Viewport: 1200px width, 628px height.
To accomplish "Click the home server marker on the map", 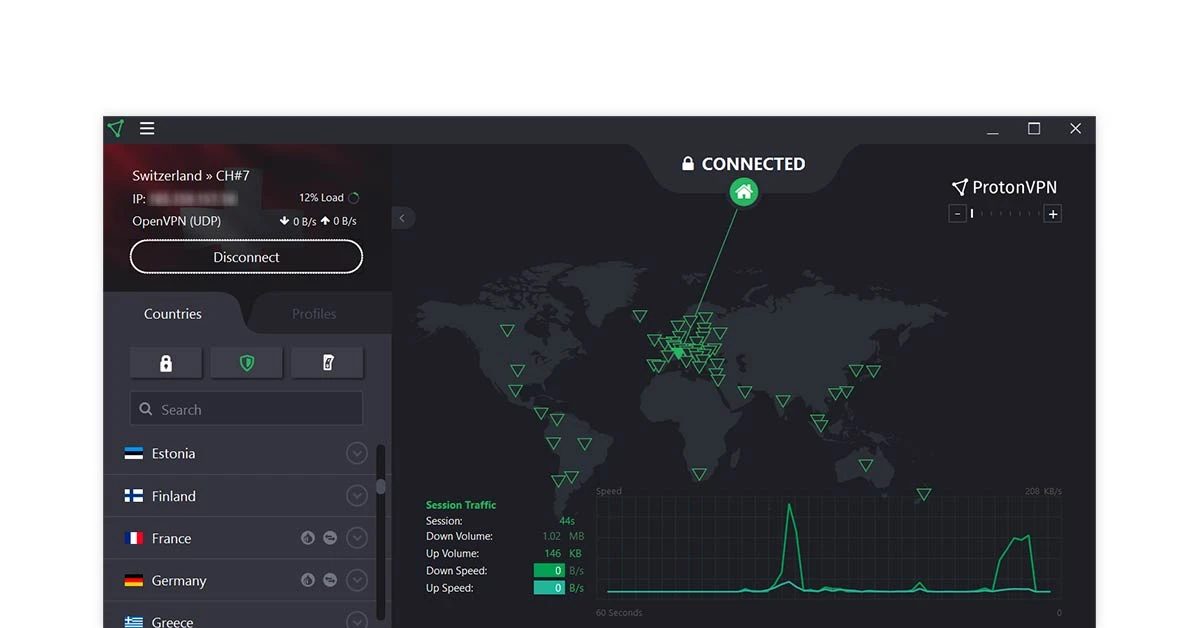I will coord(743,191).
